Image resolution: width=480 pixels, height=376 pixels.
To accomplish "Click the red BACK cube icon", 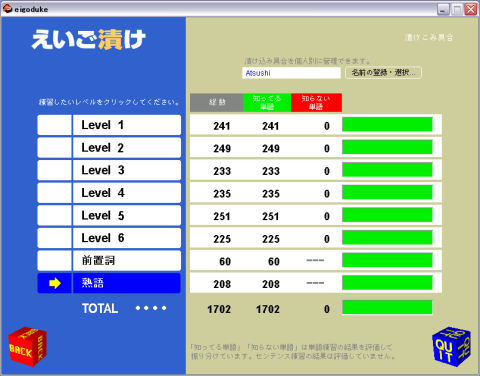I will (27, 347).
